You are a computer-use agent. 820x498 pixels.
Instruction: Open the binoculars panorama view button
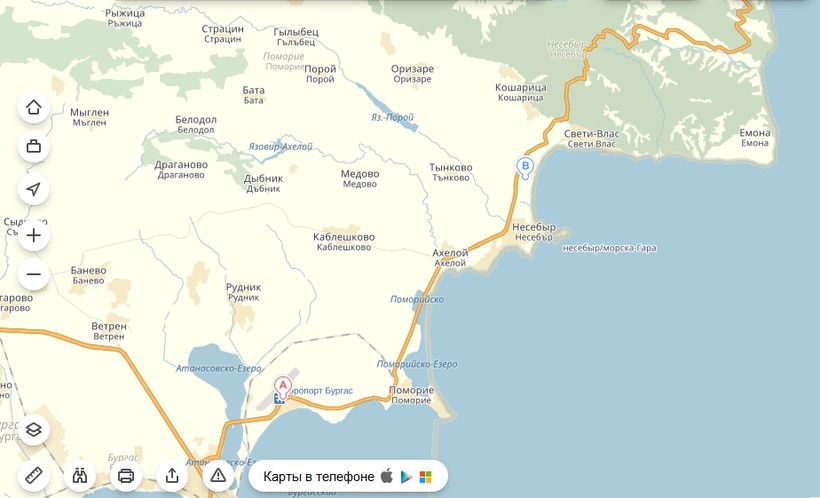click(79, 476)
